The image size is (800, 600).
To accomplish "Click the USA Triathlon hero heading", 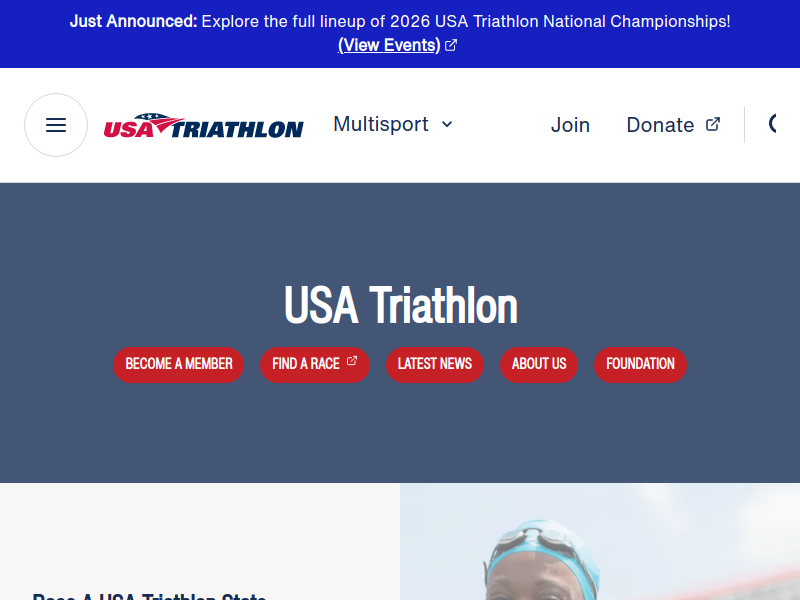I will 400,305.
